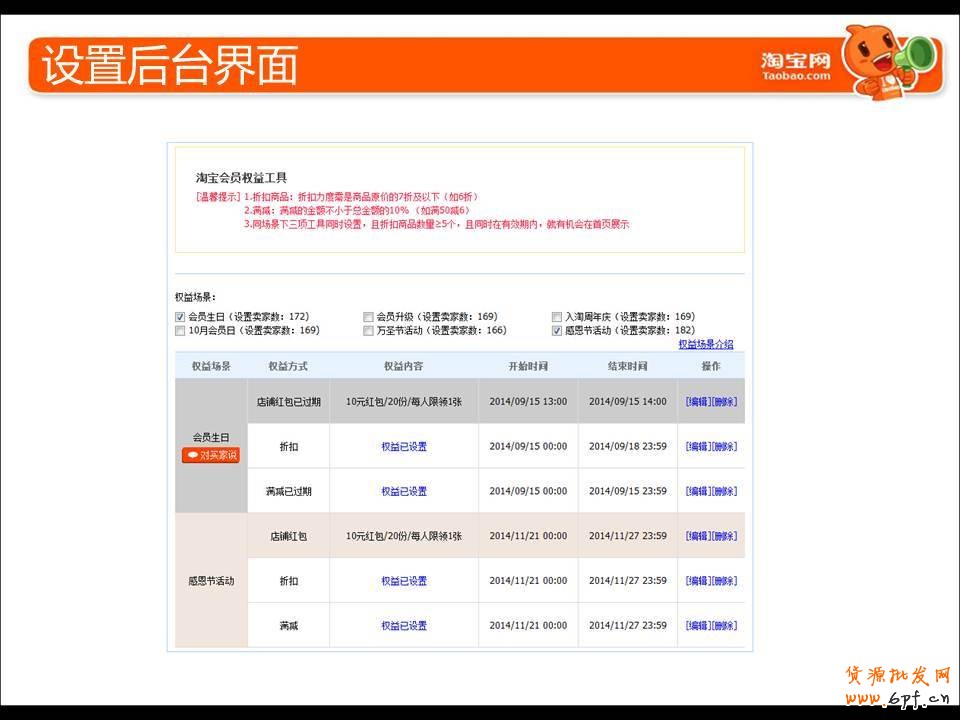Open 权益已设置 for 感恩节活动 满减 row
Viewport: 960px width, 720px height.
404,626
